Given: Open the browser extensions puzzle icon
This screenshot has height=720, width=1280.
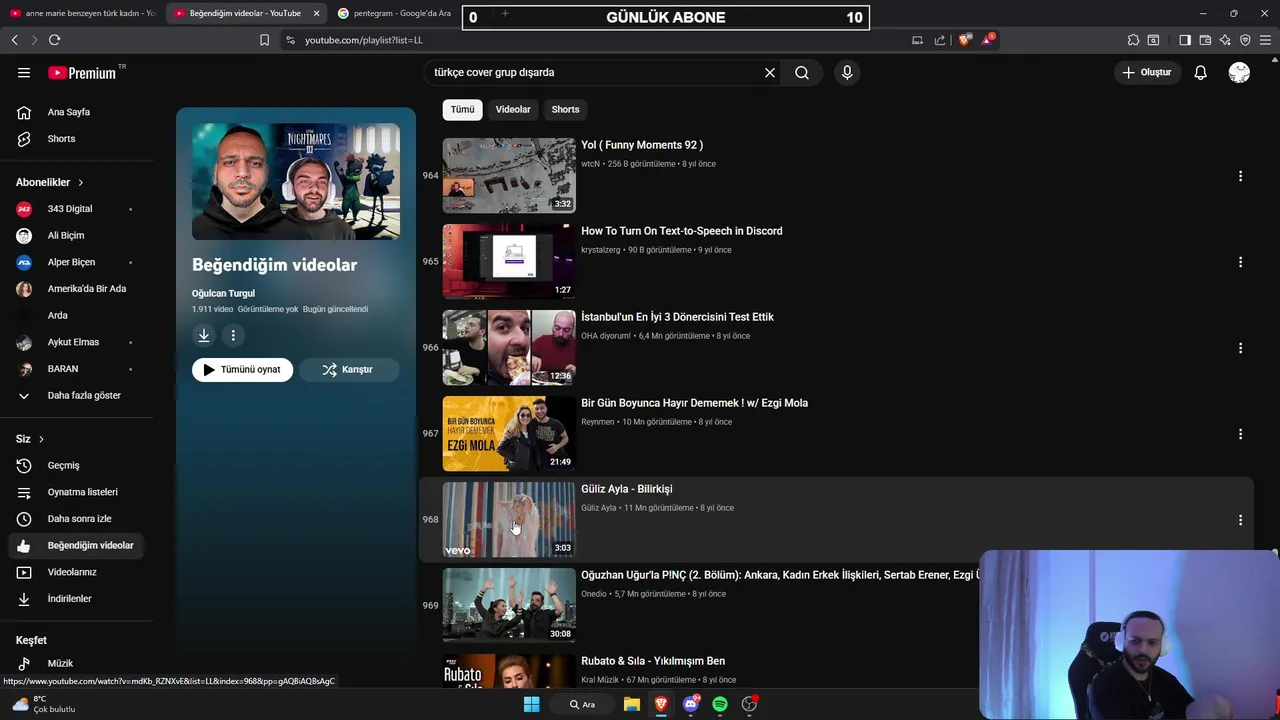Looking at the screenshot, I should [x=1133, y=40].
